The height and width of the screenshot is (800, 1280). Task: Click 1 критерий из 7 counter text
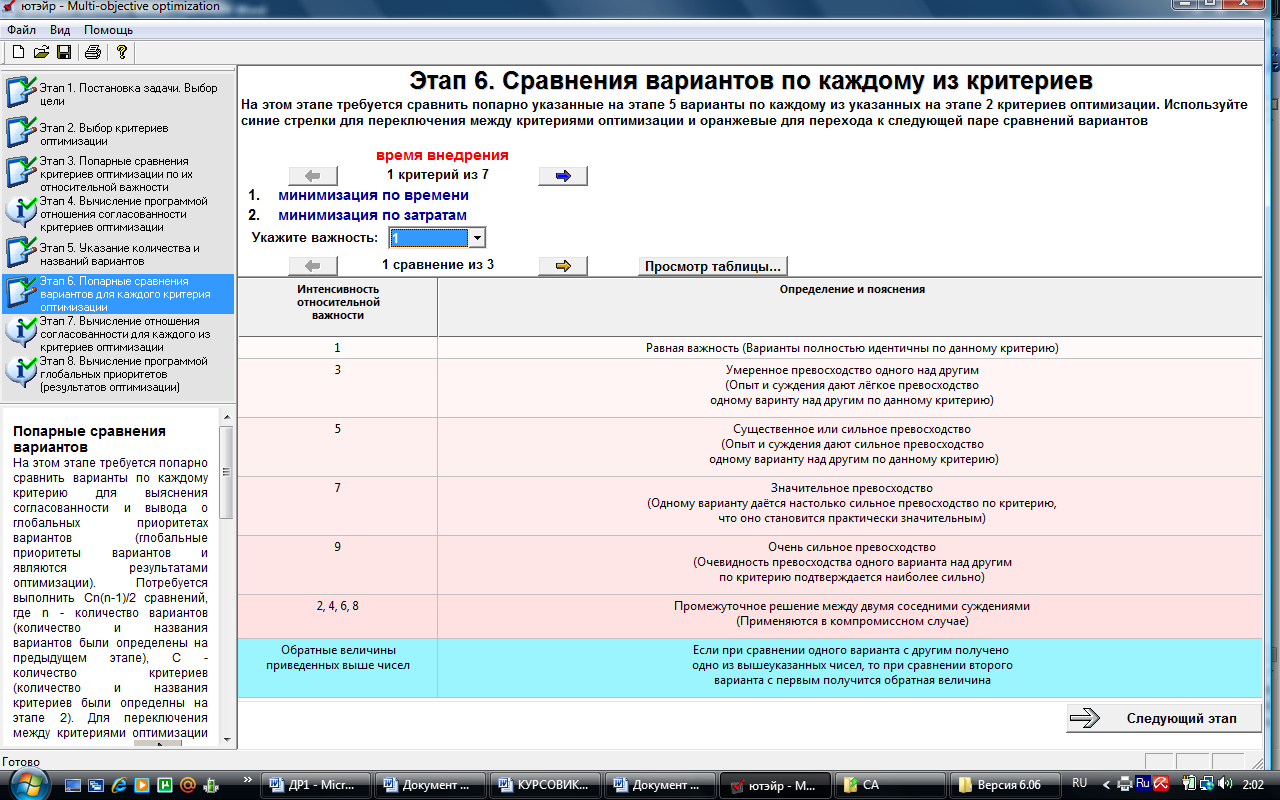pos(438,174)
